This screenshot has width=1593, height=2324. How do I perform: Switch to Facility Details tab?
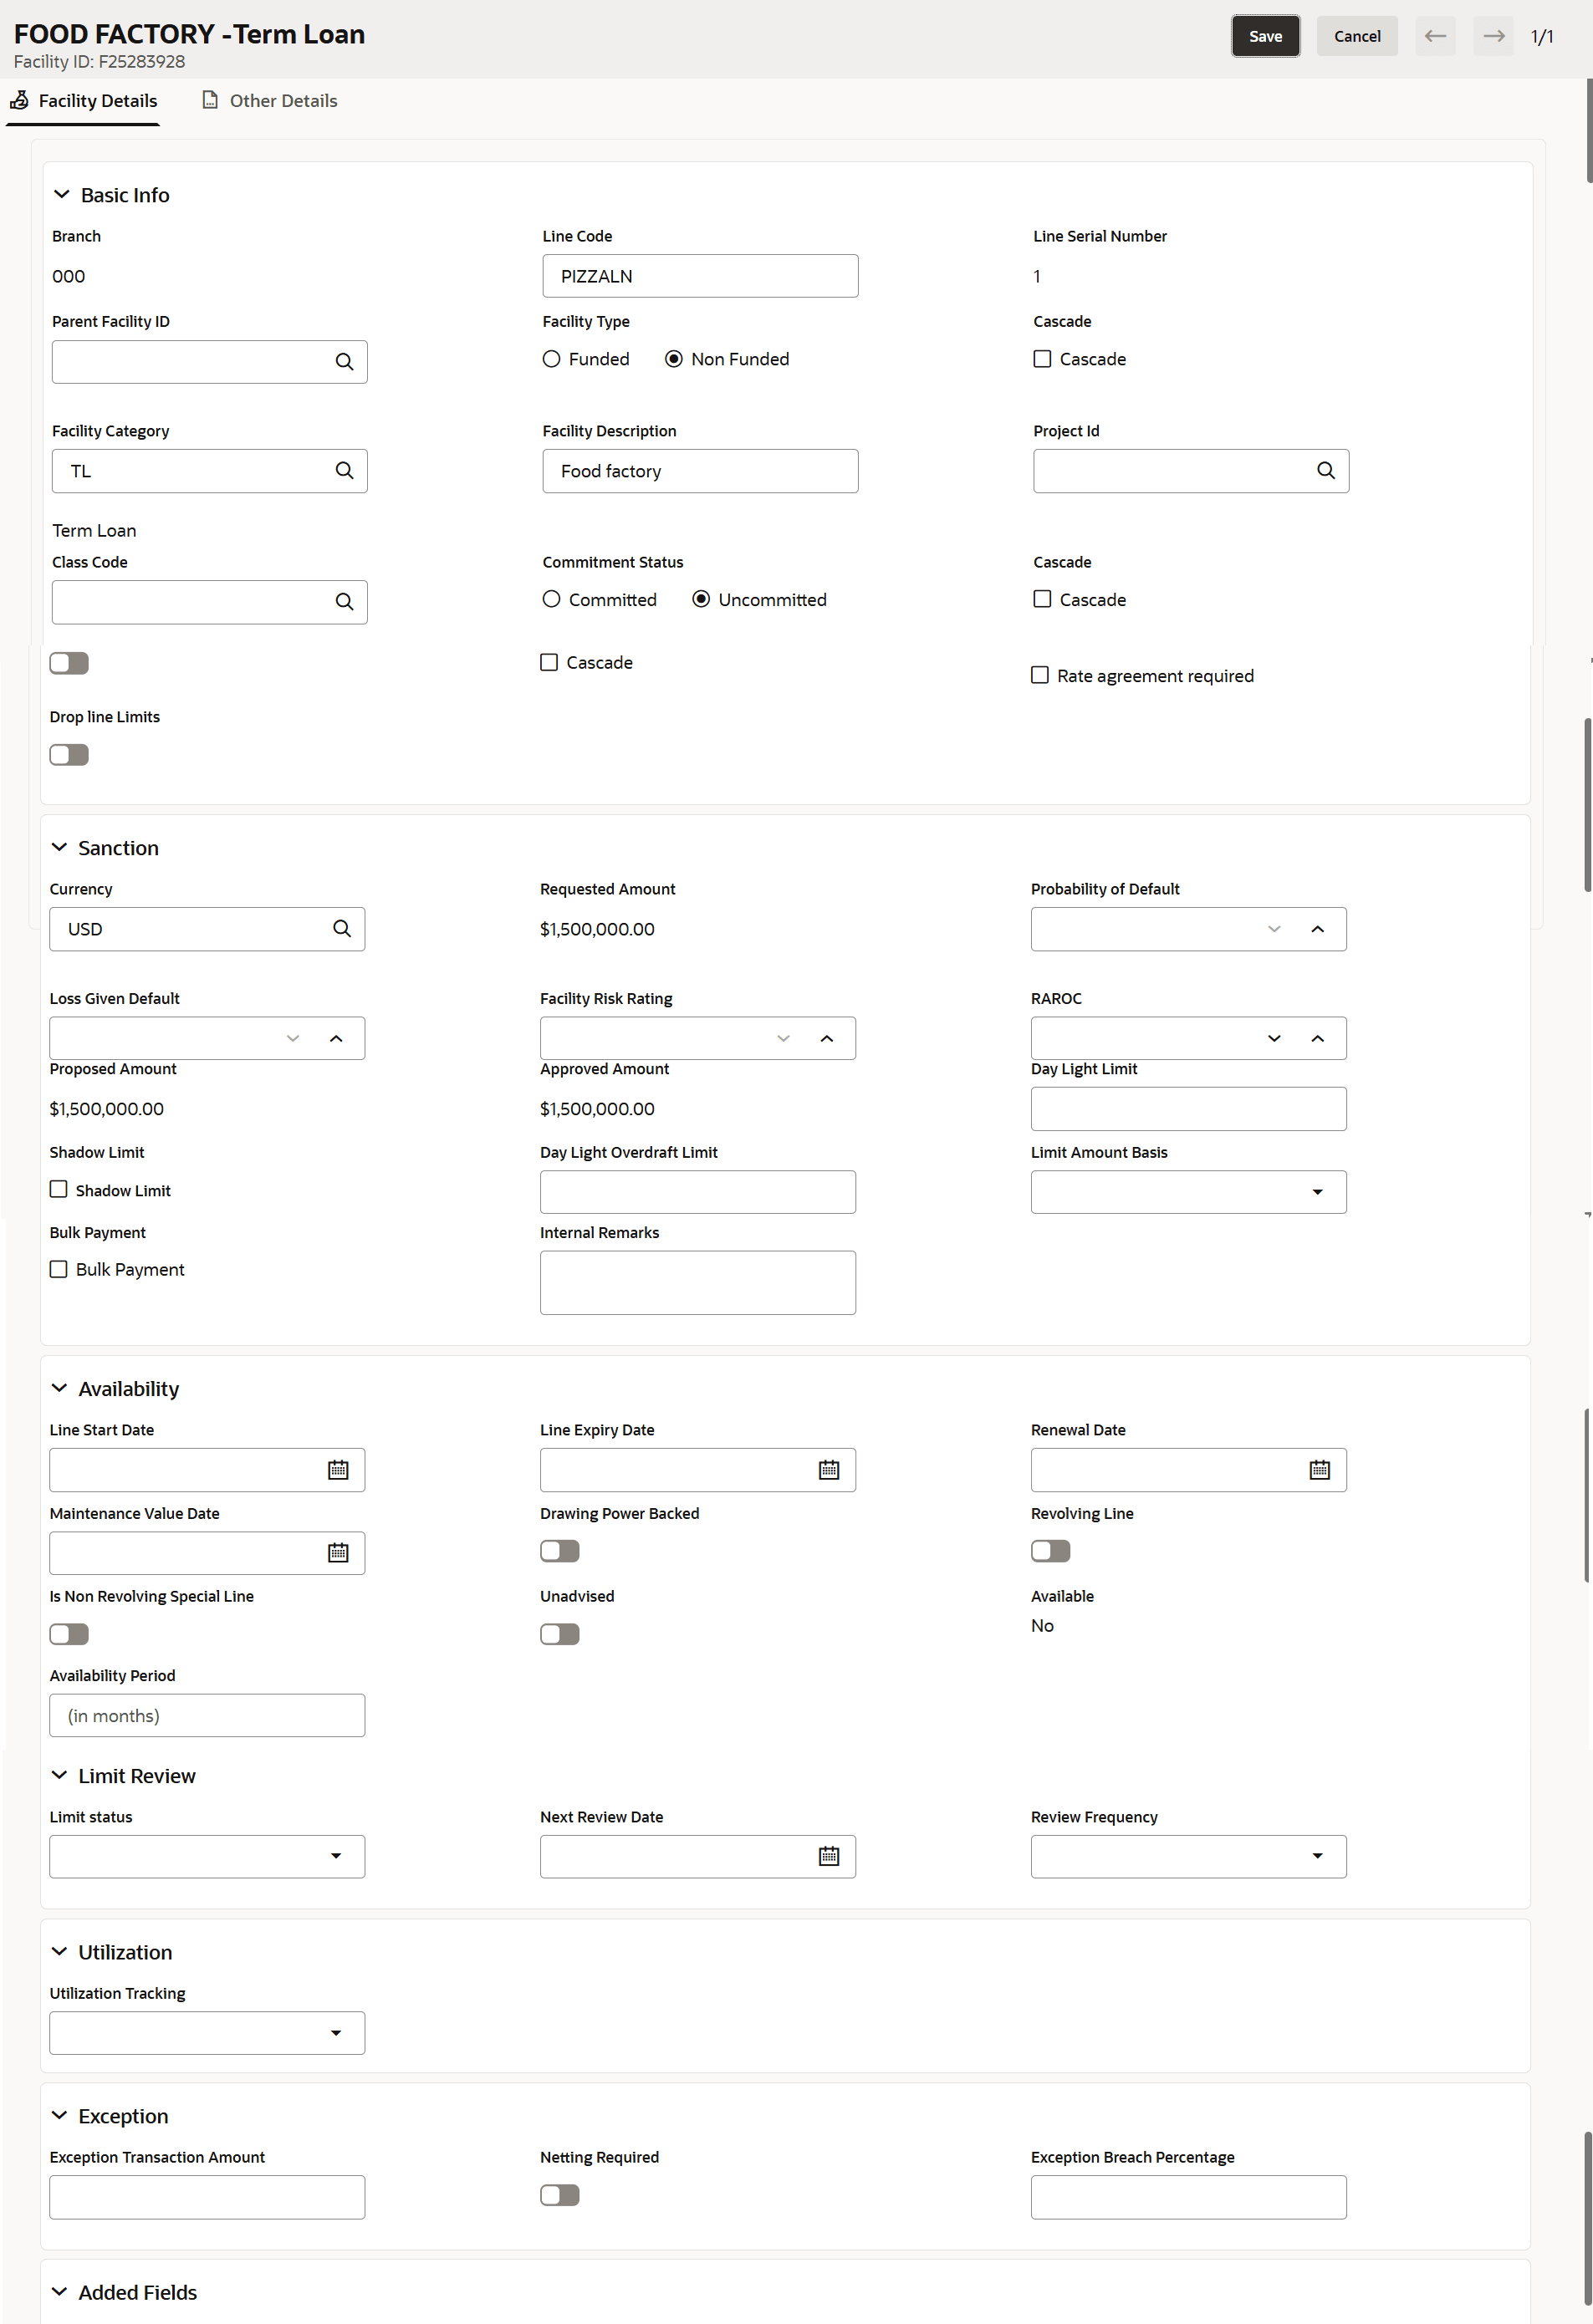click(84, 101)
